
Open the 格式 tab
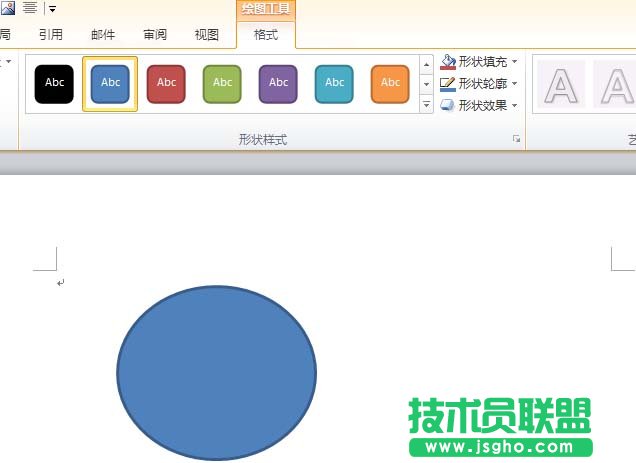(266, 34)
